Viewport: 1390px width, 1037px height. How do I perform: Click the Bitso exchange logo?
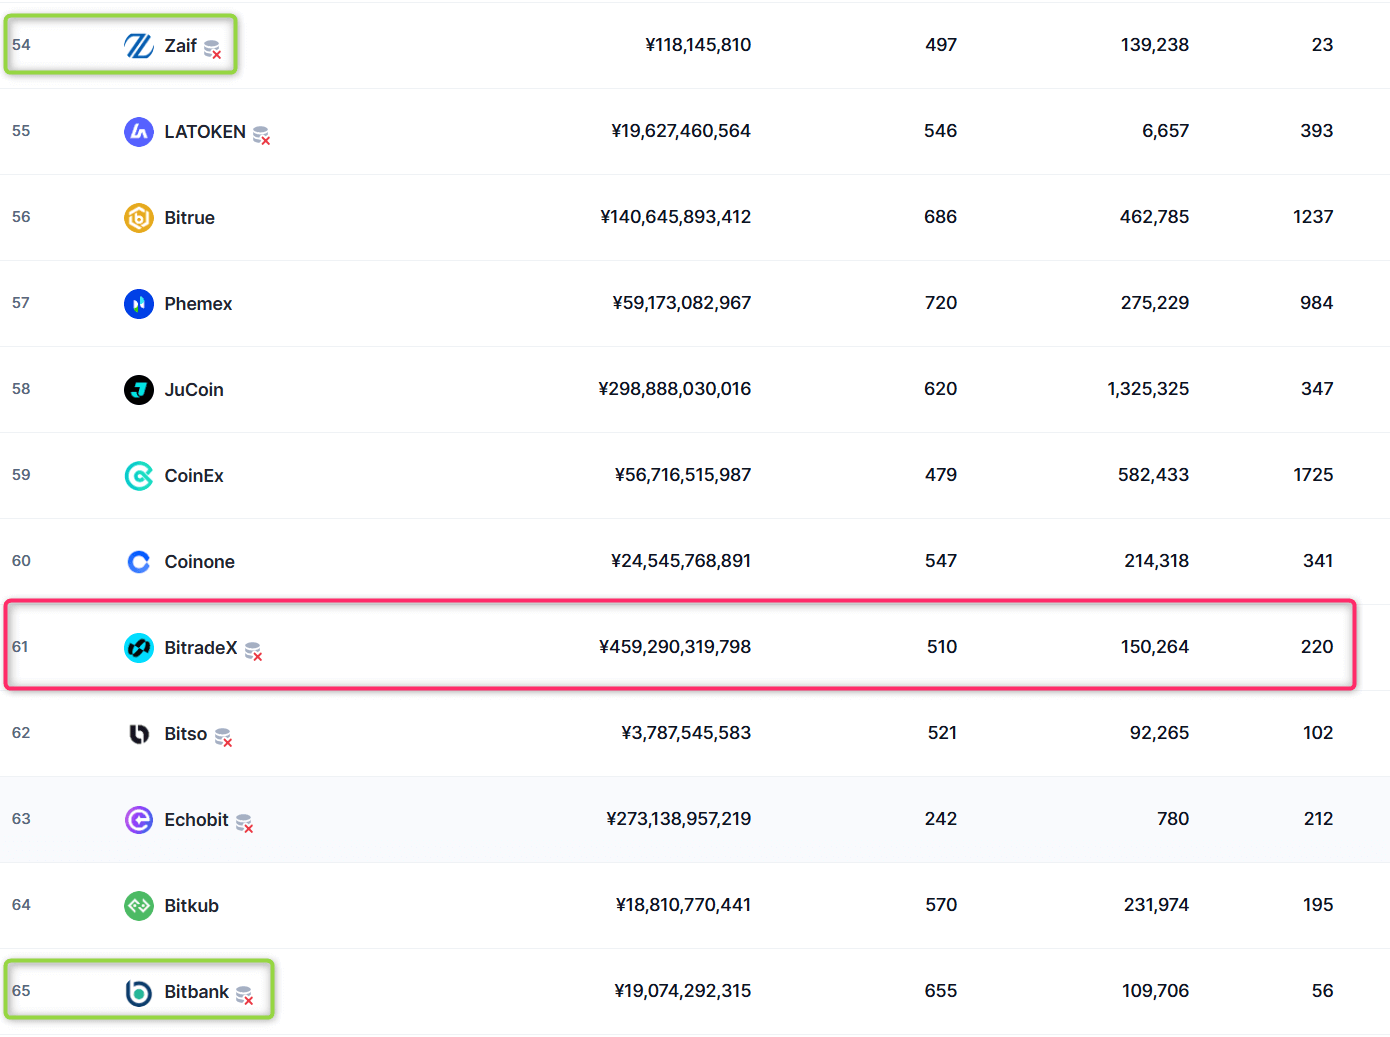click(x=138, y=734)
